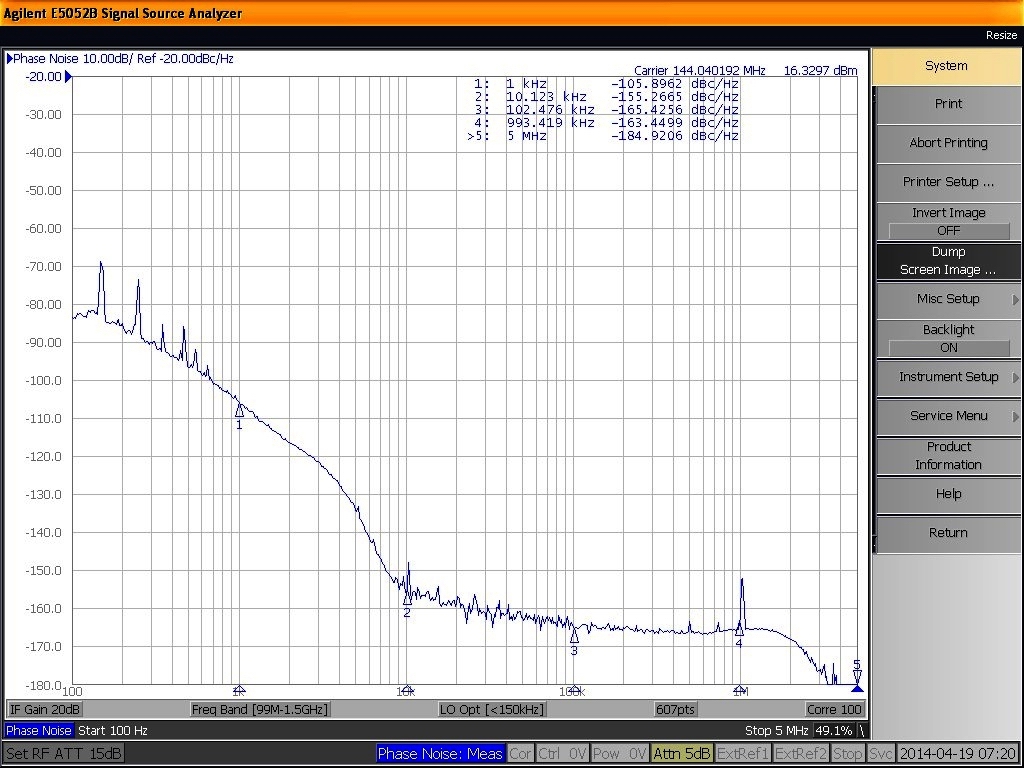Click the Attn 5dB status indicator
The image size is (1024, 768).
682,754
